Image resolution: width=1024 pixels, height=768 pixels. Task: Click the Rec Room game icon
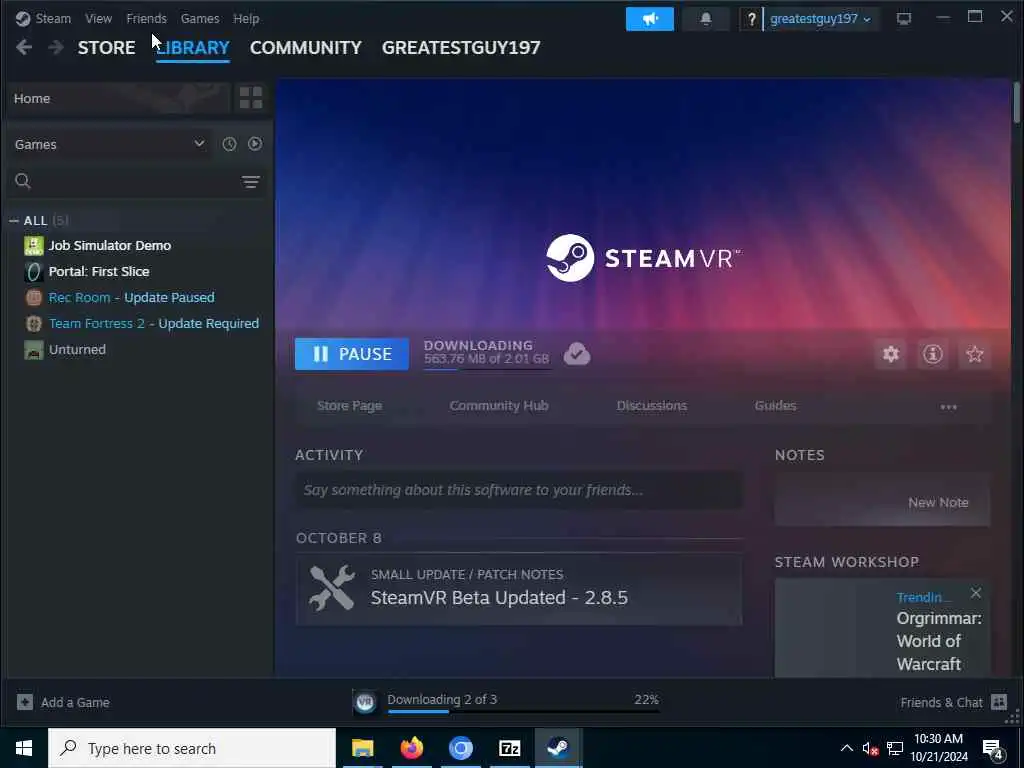point(33,298)
